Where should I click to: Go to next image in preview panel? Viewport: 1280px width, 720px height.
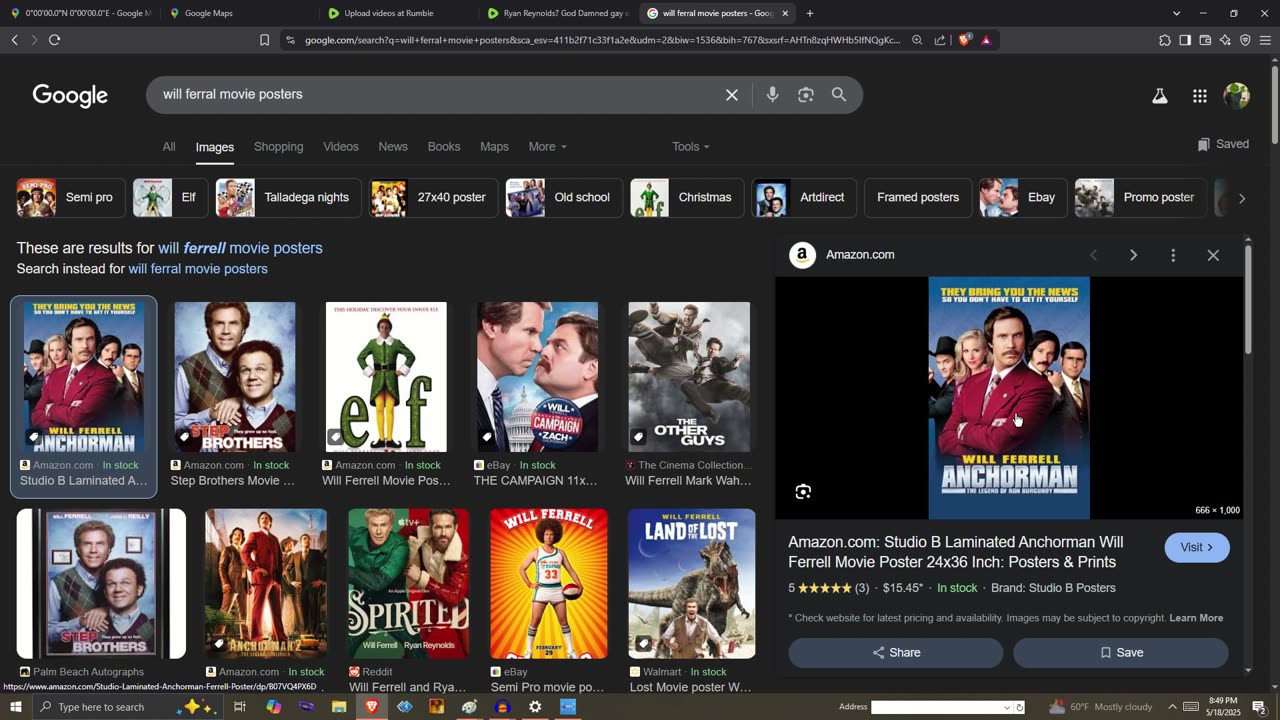(1133, 255)
